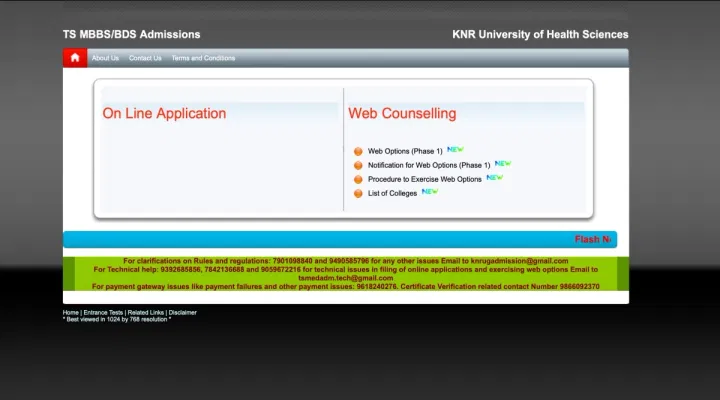Click orange bullet beside List of Colleges
The image size is (720, 400).
(358, 193)
